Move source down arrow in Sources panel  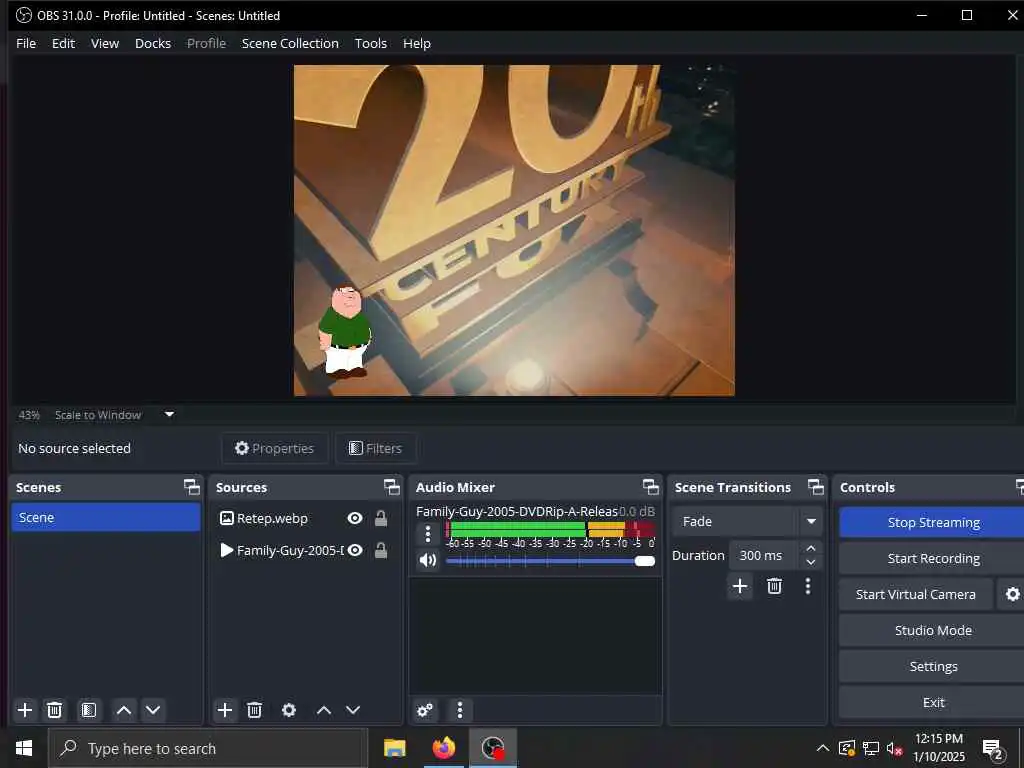point(353,710)
